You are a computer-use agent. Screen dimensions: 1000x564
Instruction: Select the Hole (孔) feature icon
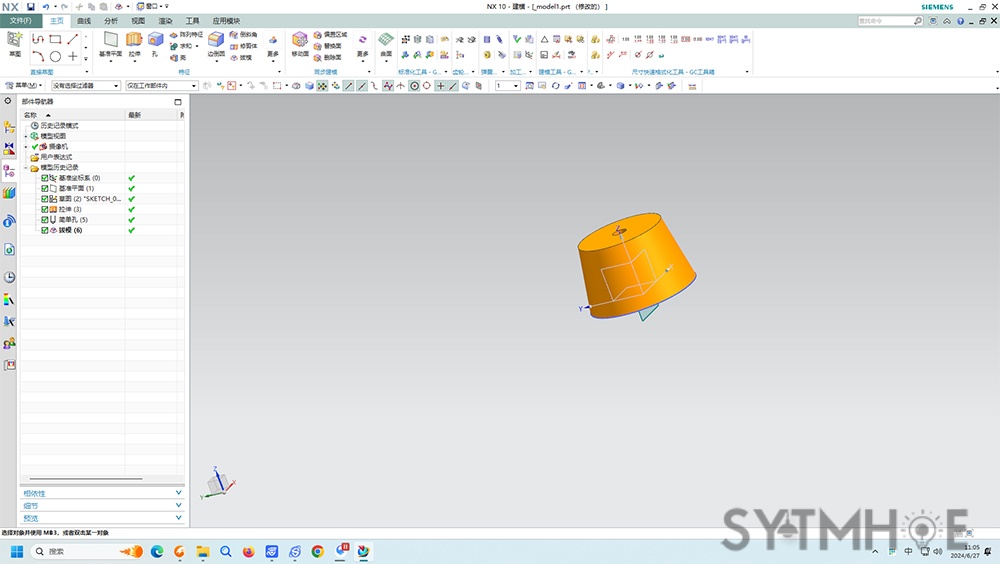(155, 42)
